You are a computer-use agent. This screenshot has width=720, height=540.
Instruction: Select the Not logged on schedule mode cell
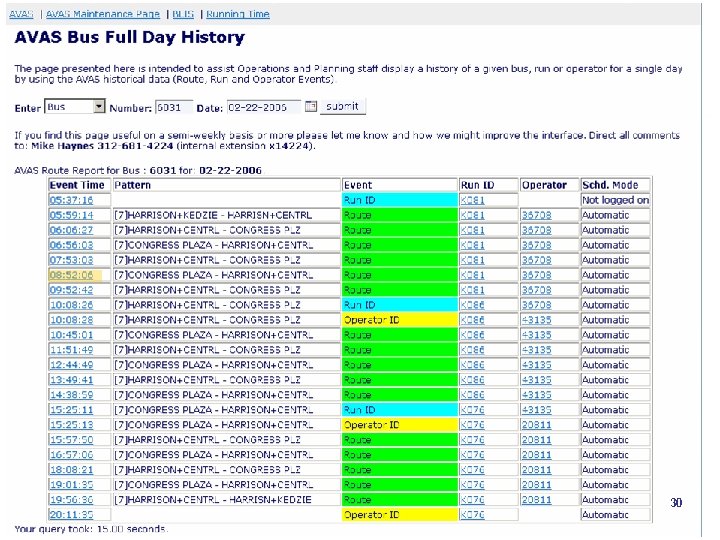pos(615,200)
